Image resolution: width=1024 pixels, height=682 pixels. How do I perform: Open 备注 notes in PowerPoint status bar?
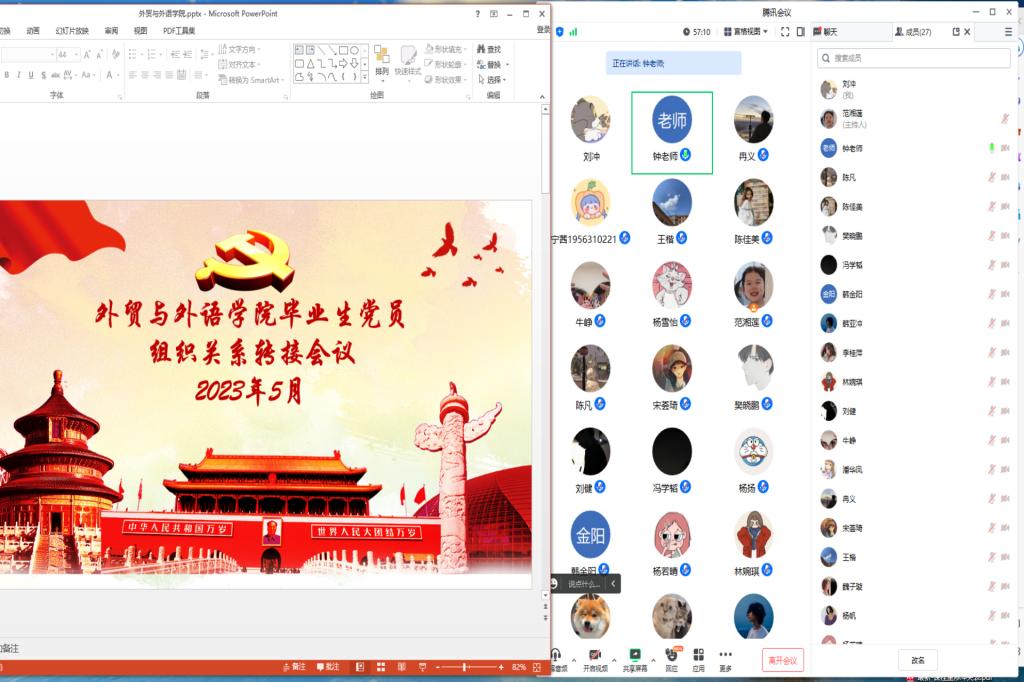(x=295, y=667)
